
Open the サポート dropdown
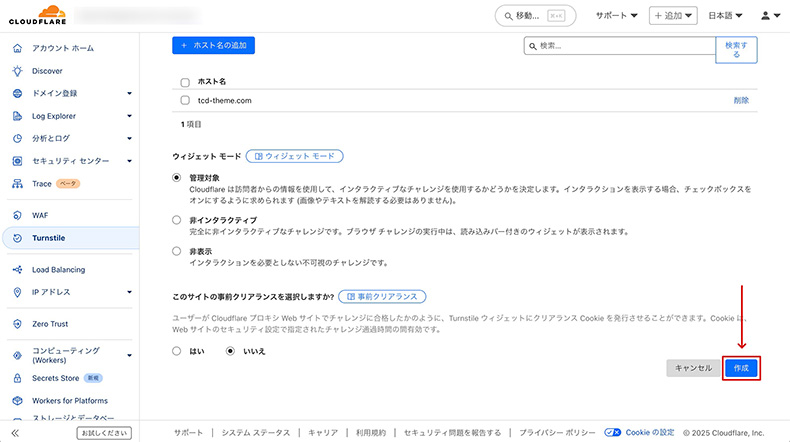616,16
